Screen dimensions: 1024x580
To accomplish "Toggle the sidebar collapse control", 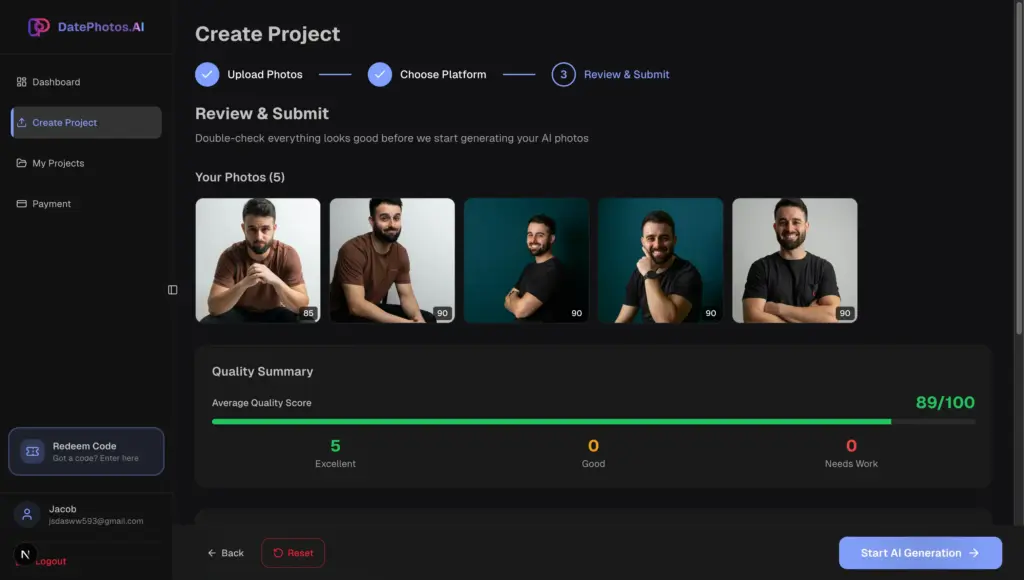I will pos(172,289).
